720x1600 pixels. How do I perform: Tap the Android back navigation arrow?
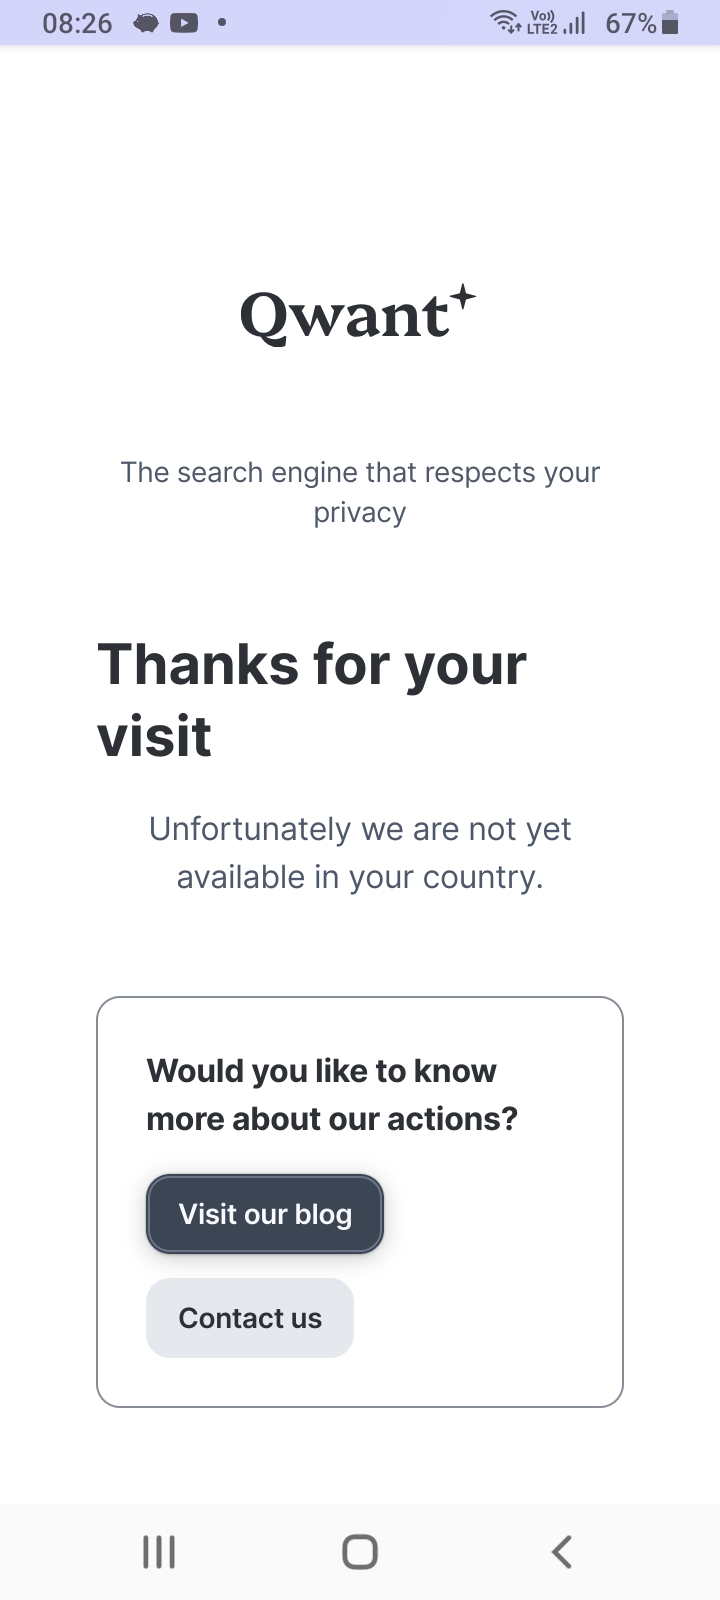click(561, 1552)
